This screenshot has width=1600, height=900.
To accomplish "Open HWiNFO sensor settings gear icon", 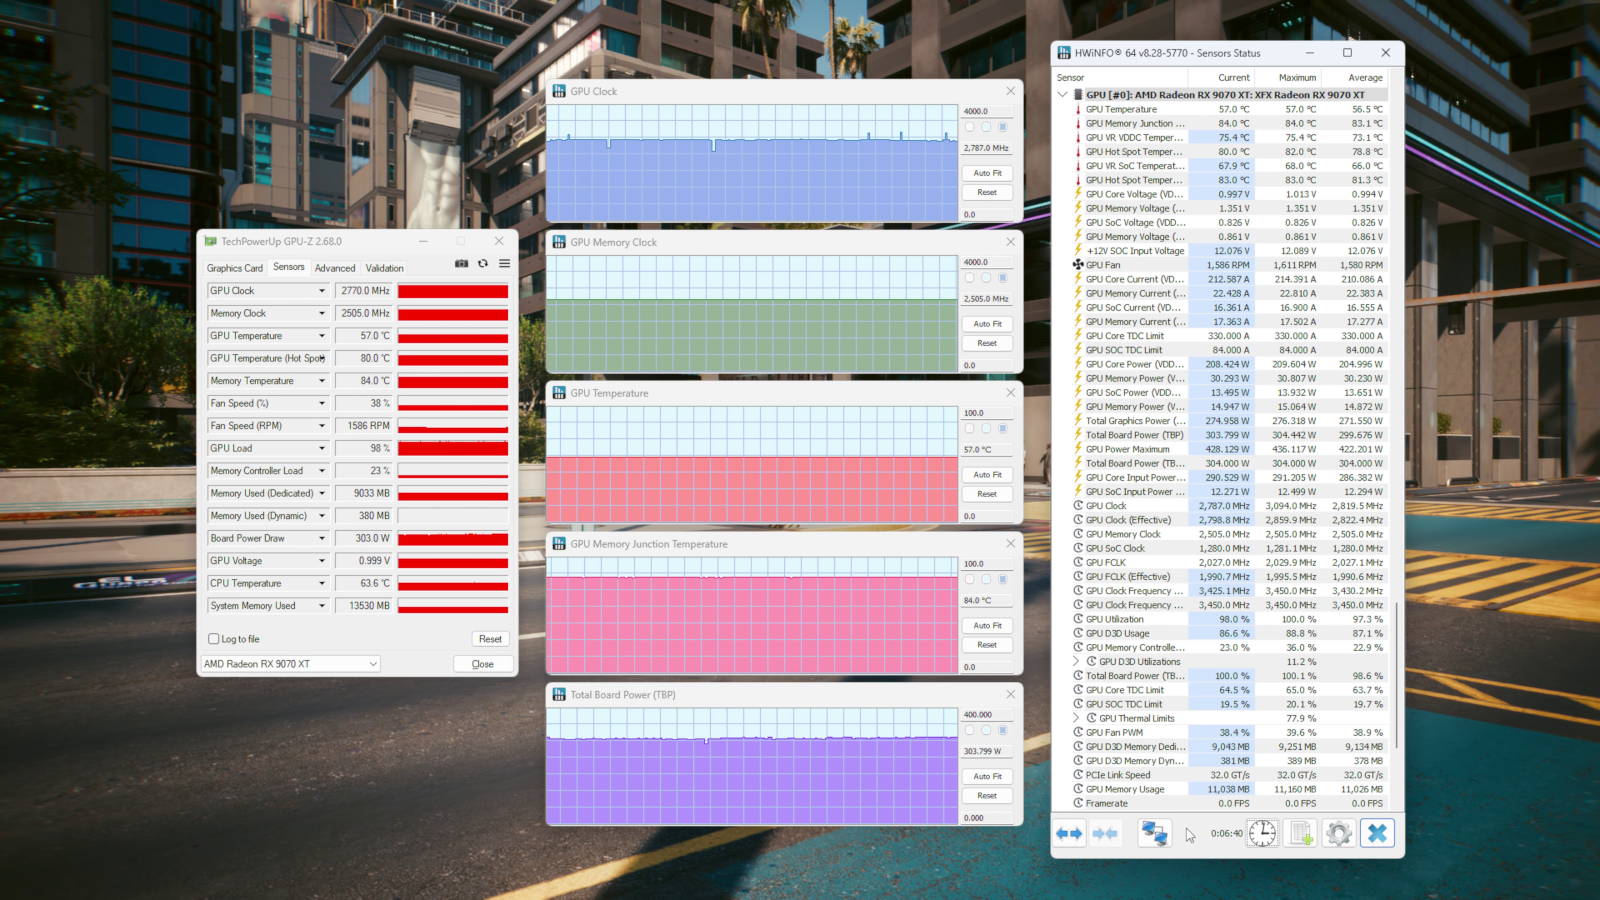I will click(1339, 833).
